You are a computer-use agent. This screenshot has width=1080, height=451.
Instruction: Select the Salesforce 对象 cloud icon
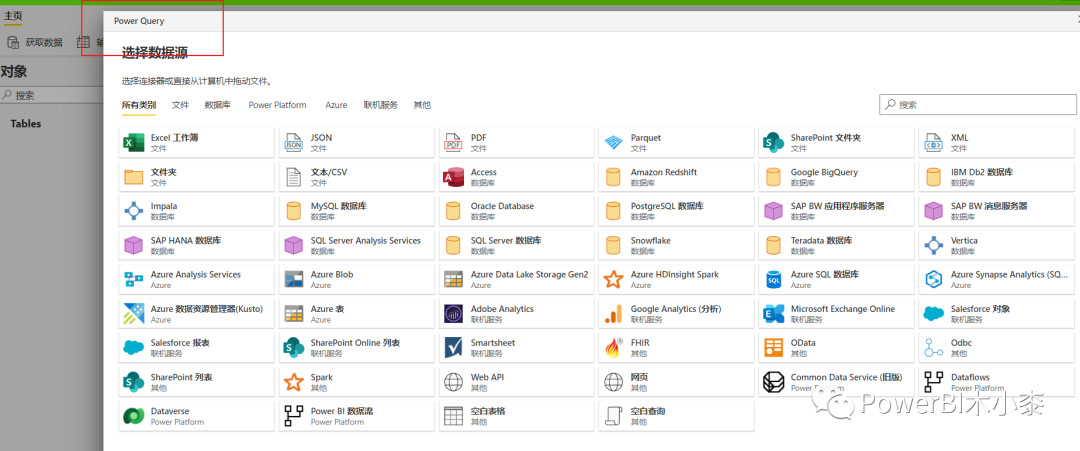[933, 313]
